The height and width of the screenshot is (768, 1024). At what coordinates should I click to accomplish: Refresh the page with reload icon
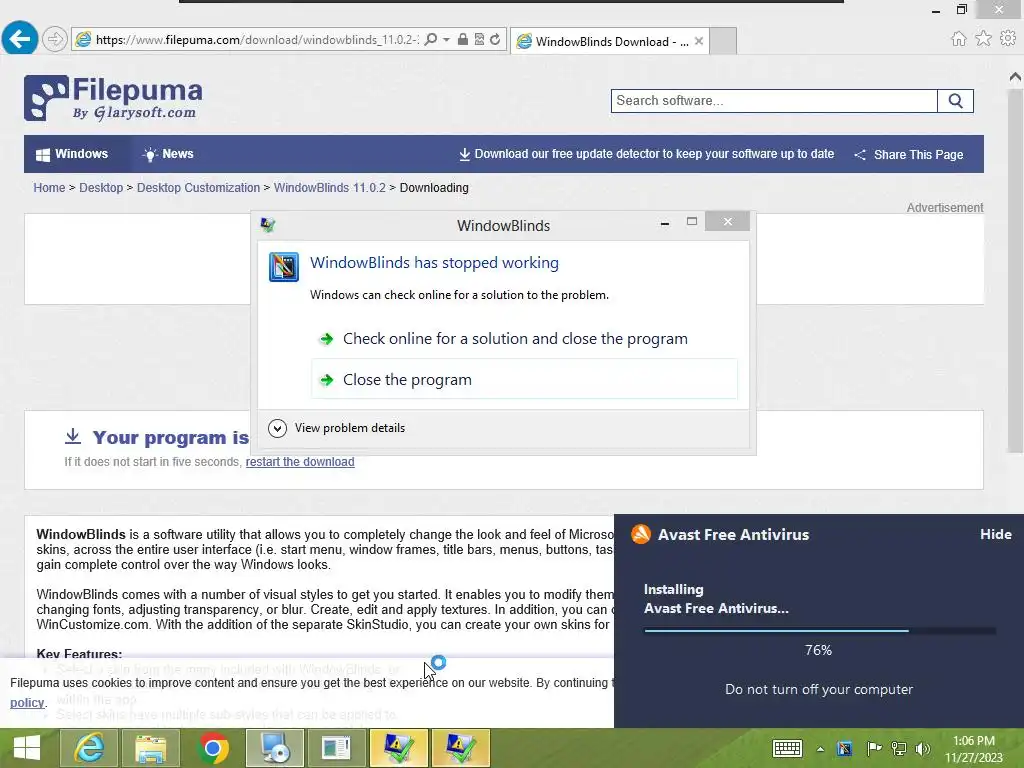pos(495,40)
